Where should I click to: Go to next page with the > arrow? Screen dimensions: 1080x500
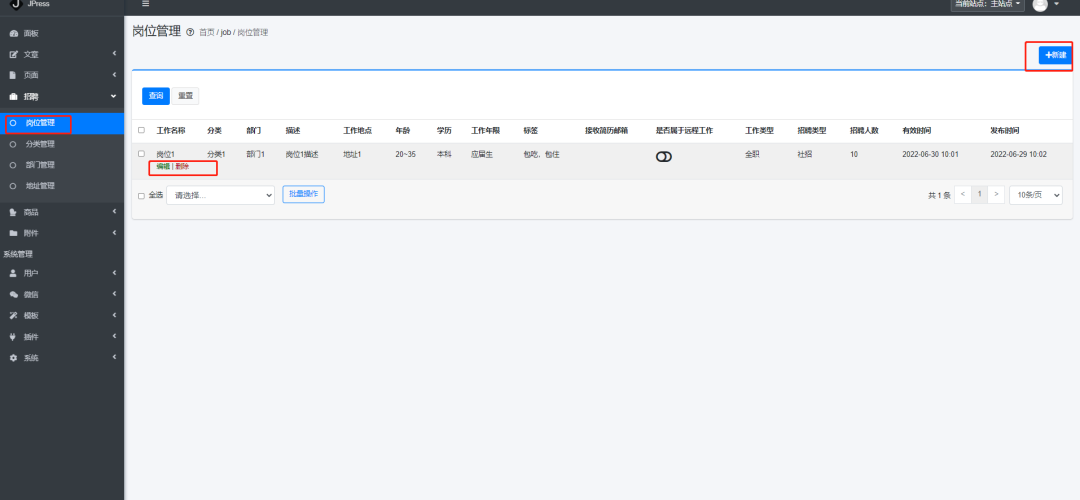tap(996, 195)
